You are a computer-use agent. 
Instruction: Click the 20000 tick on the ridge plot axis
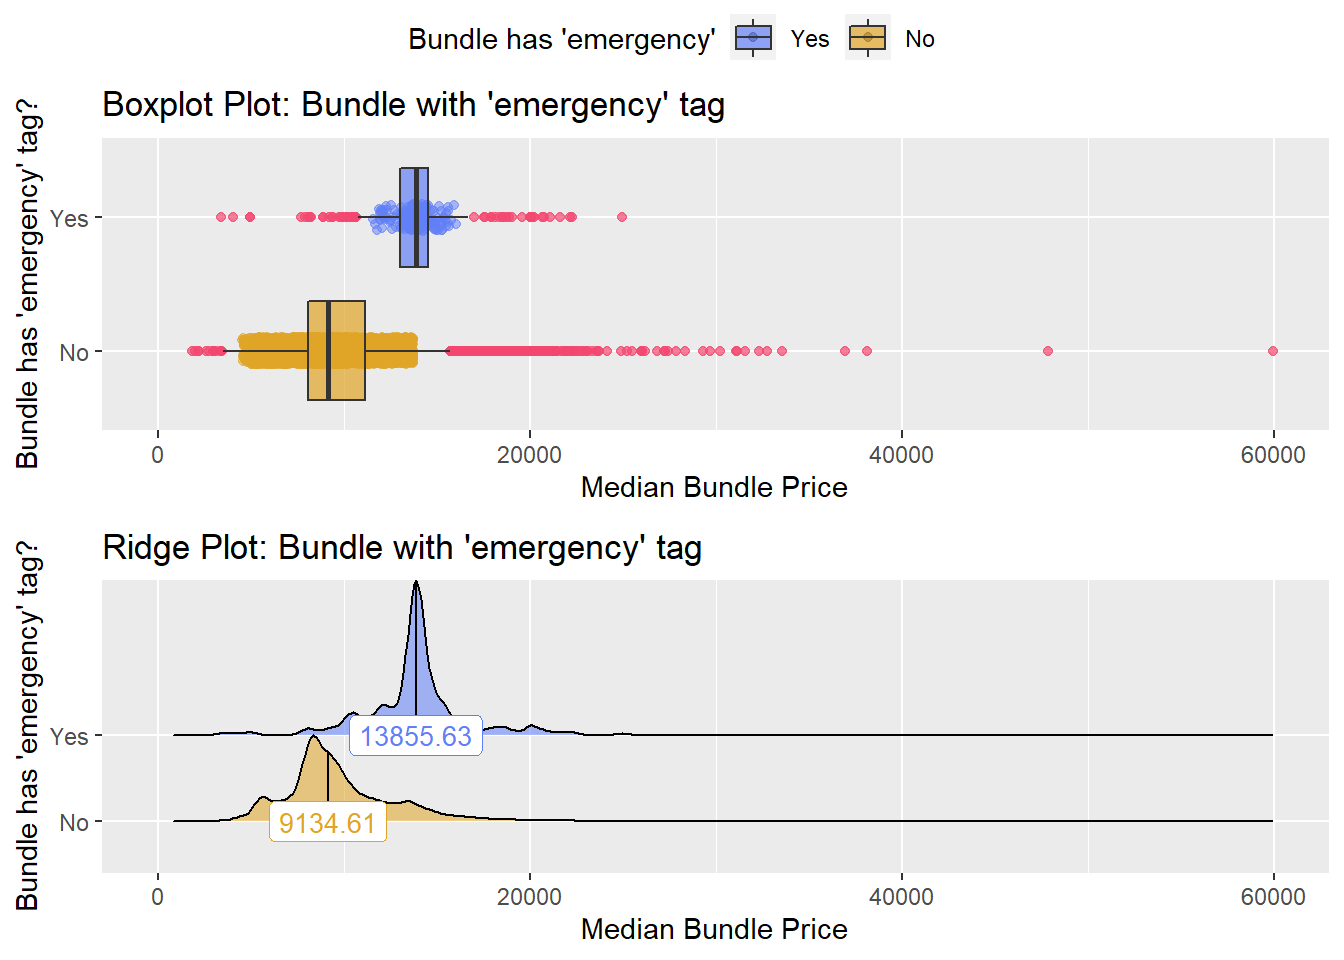529,897
